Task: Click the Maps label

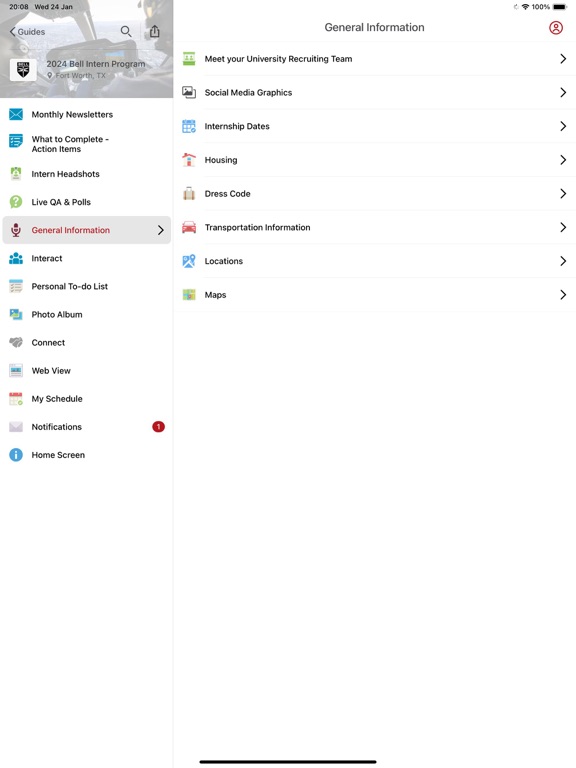Action: click(x=215, y=295)
